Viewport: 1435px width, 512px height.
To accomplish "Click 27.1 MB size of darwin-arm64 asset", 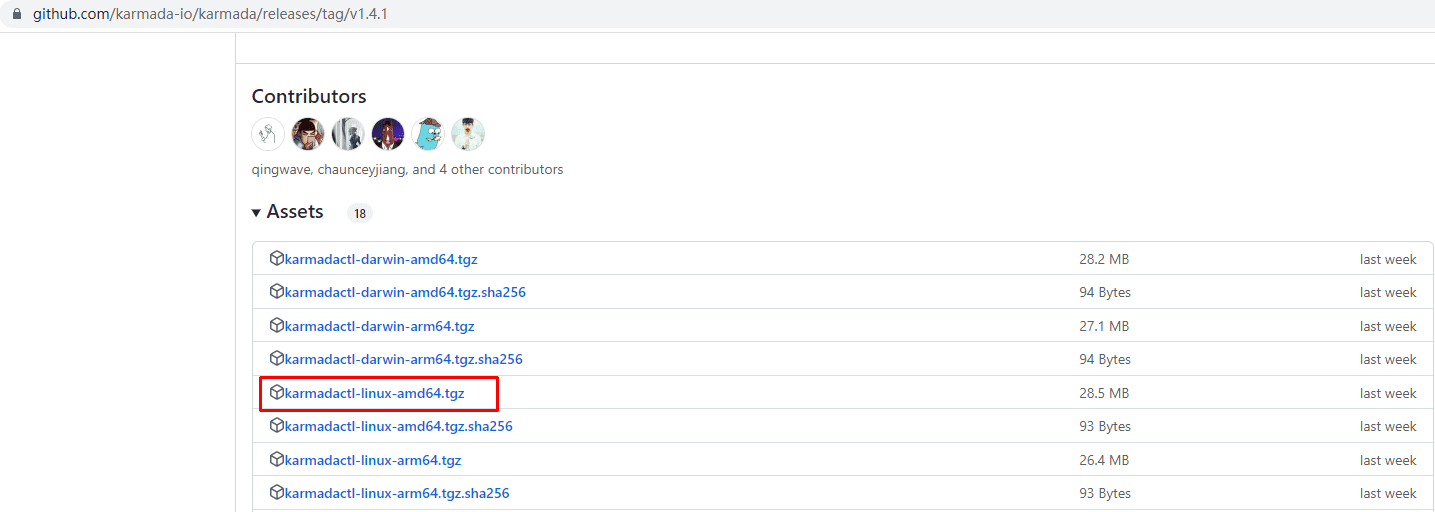I will coord(1104,326).
